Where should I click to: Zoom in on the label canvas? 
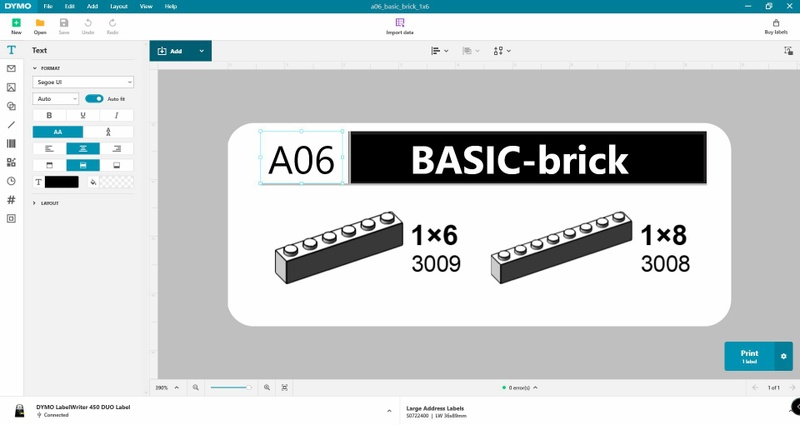coord(267,388)
